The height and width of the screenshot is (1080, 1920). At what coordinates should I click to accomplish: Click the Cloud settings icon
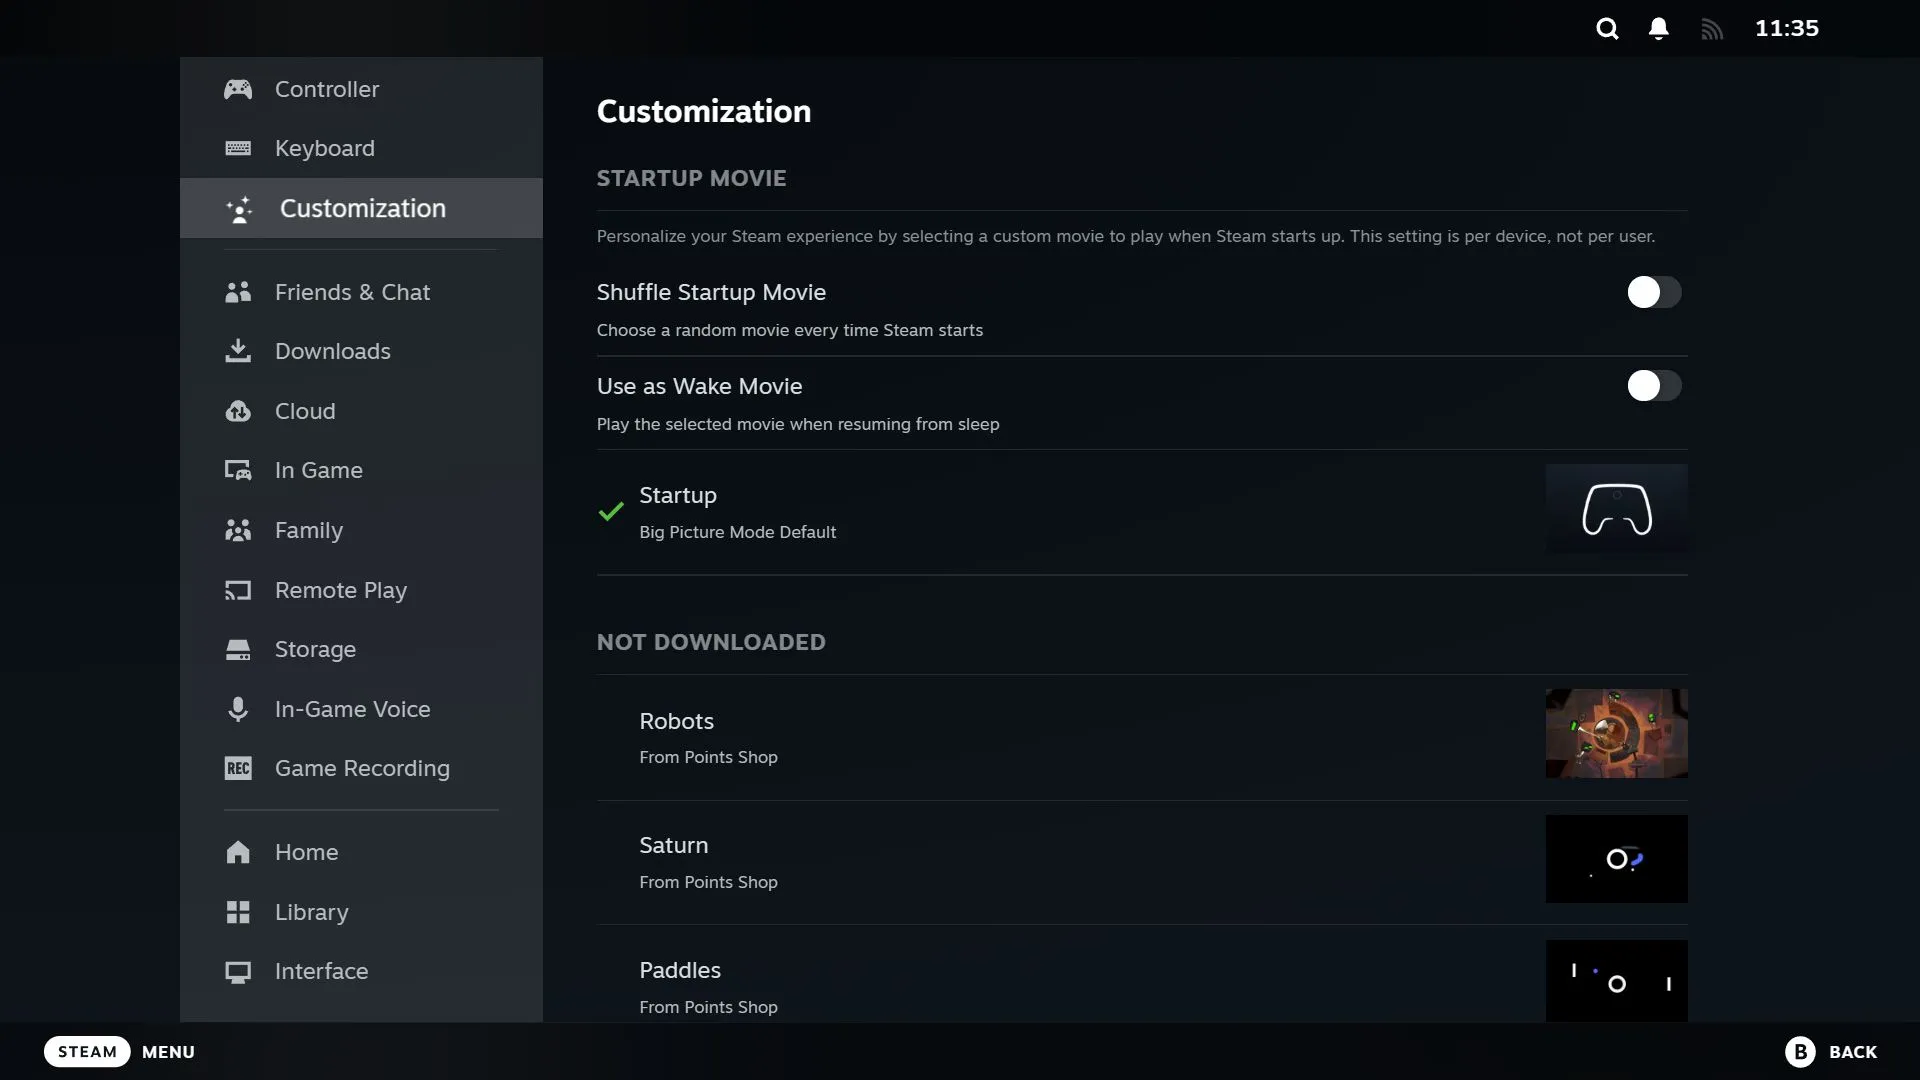[239, 410]
